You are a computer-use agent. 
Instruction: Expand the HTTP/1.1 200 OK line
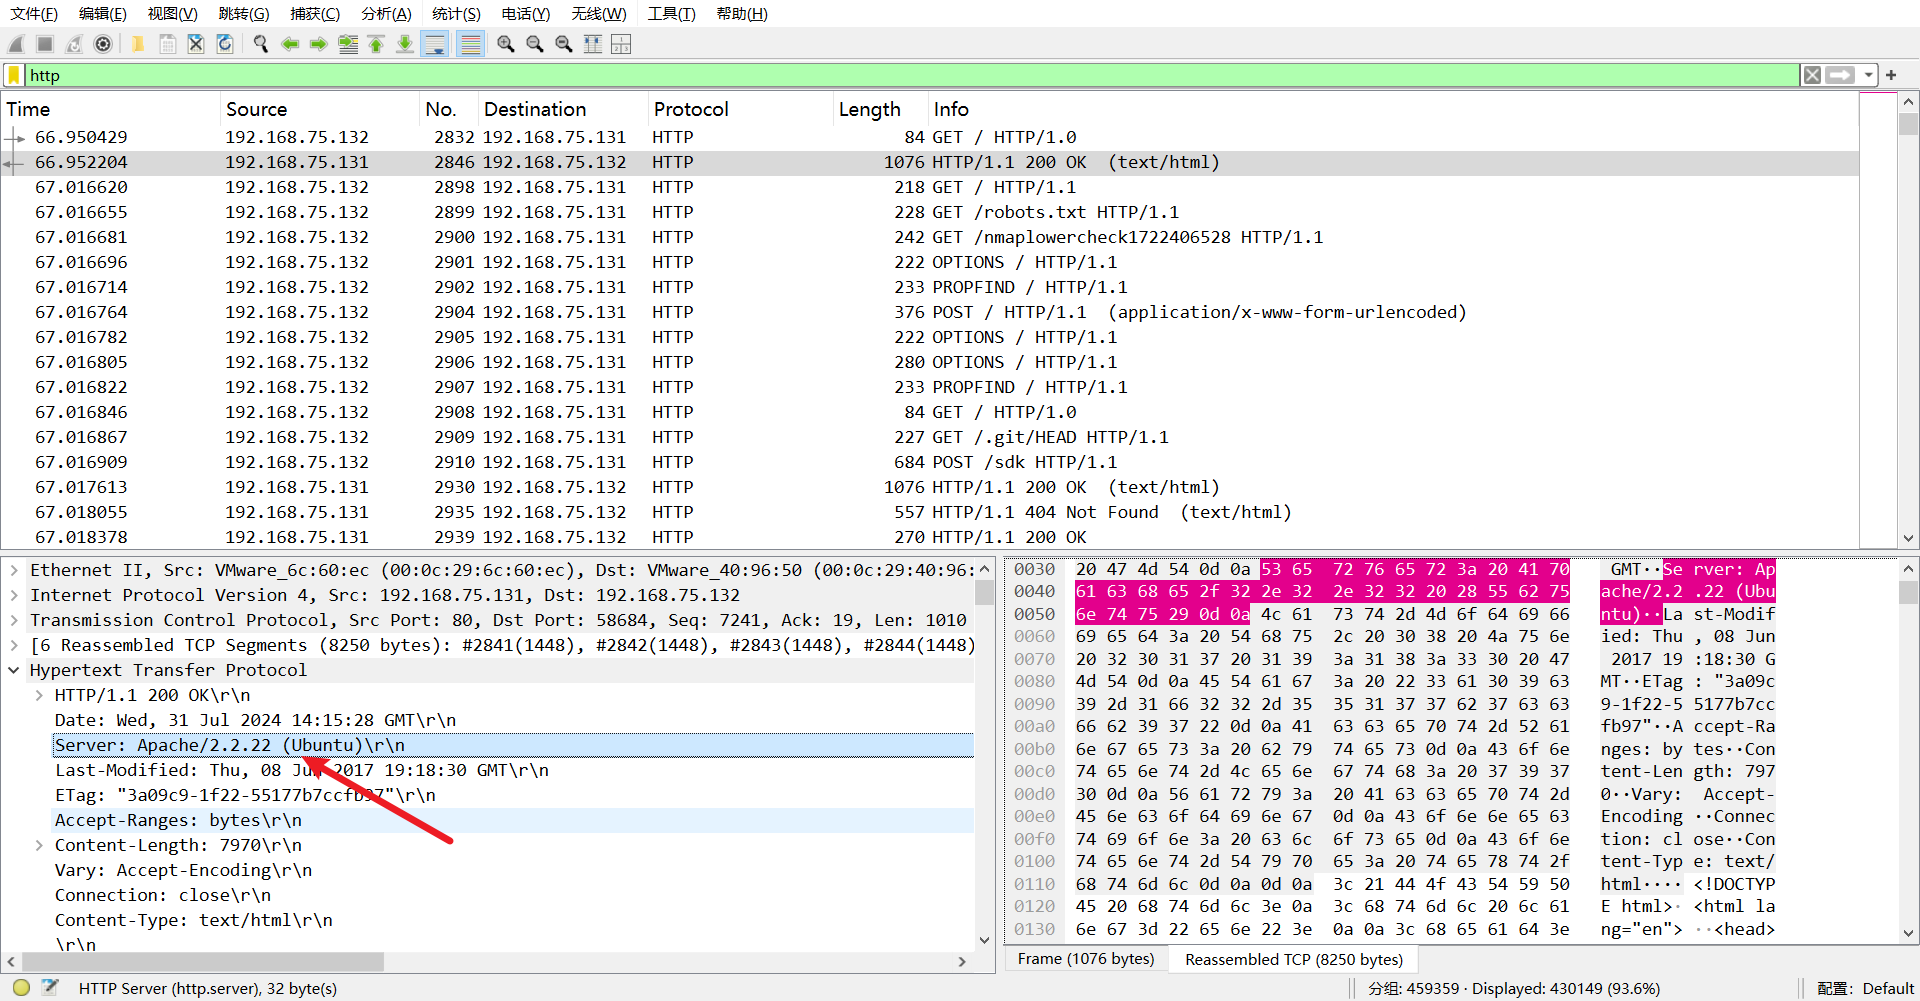39,695
